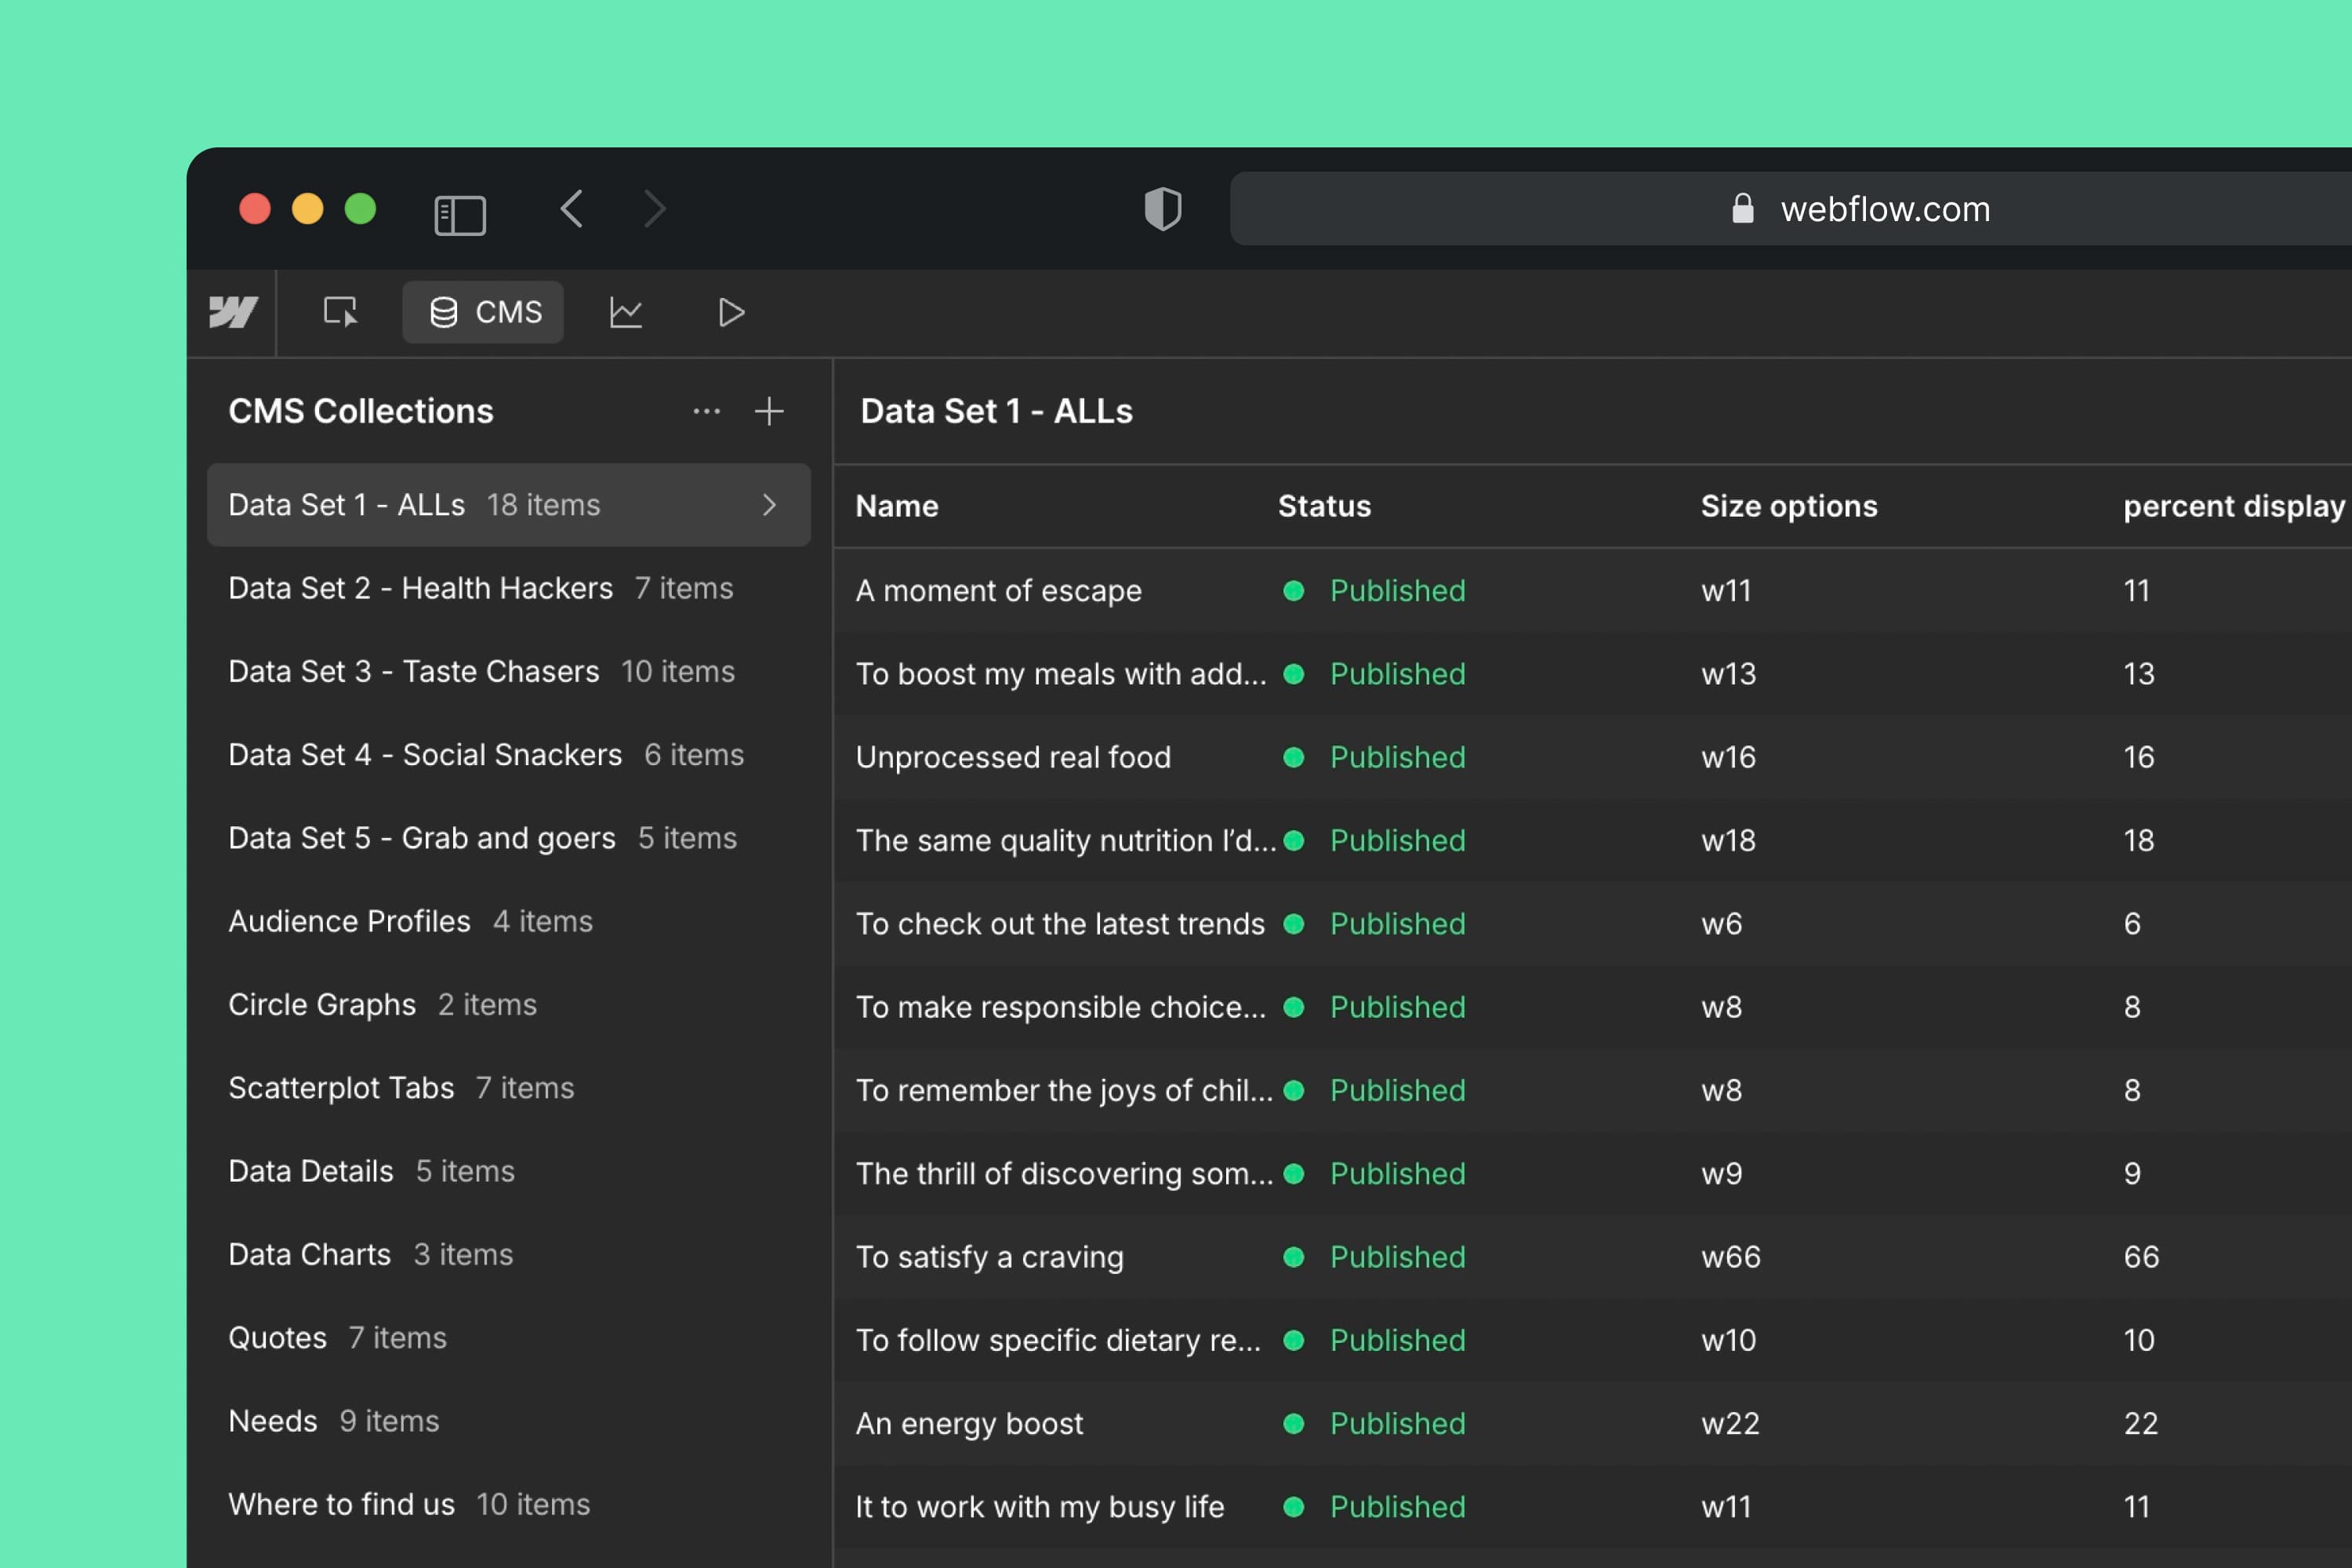The width and height of the screenshot is (2352, 1568).
Task: Select the CMS tab
Action: point(484,313)
